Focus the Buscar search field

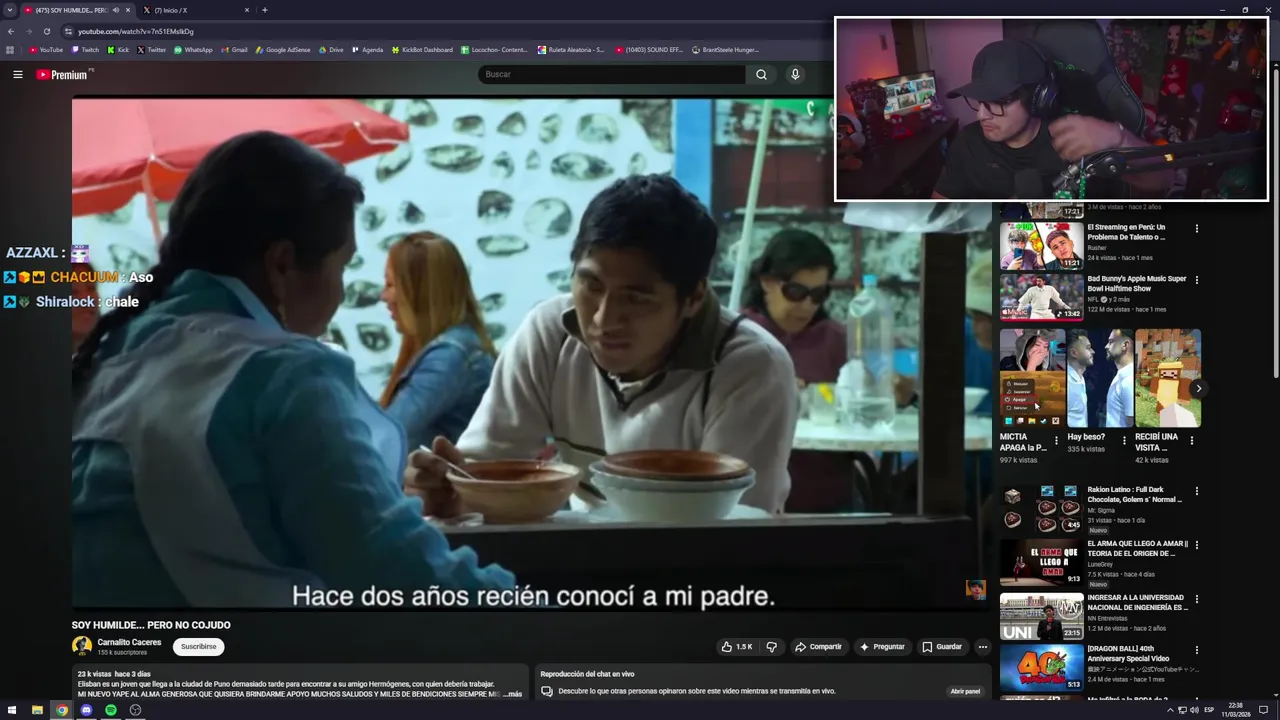click(611, 74)
